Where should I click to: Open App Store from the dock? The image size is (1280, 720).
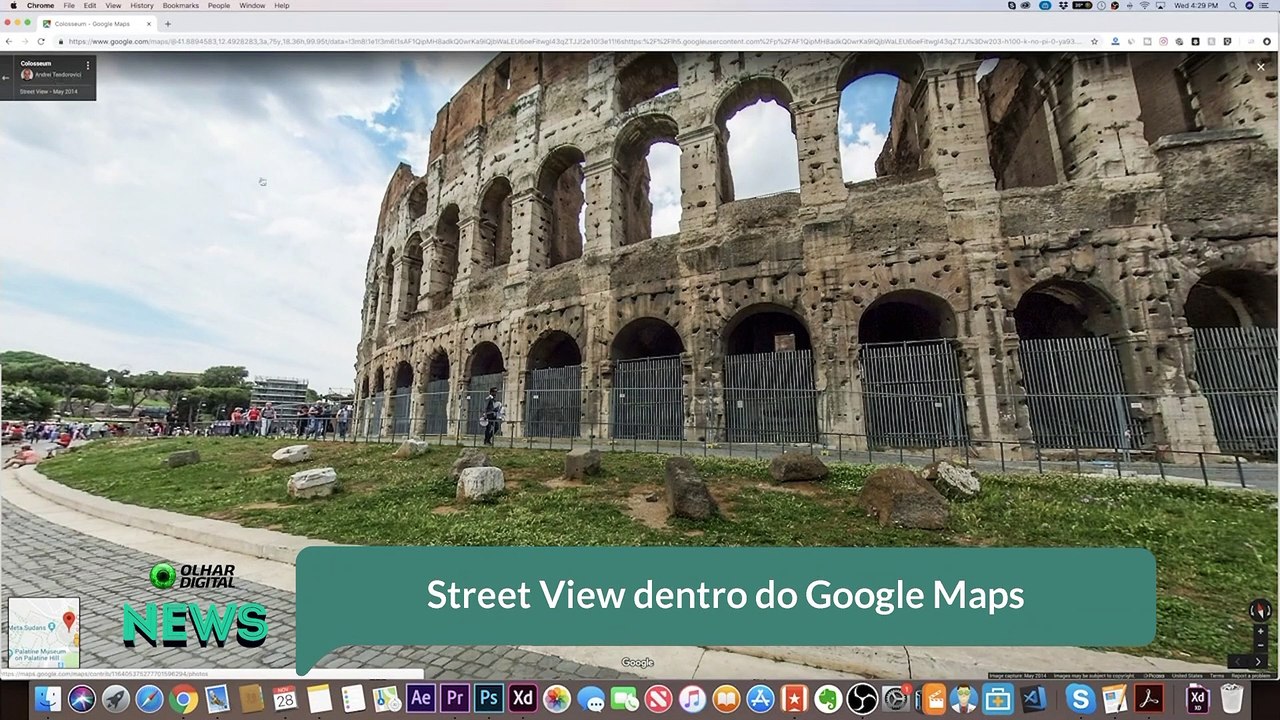[x=760, y=699]
